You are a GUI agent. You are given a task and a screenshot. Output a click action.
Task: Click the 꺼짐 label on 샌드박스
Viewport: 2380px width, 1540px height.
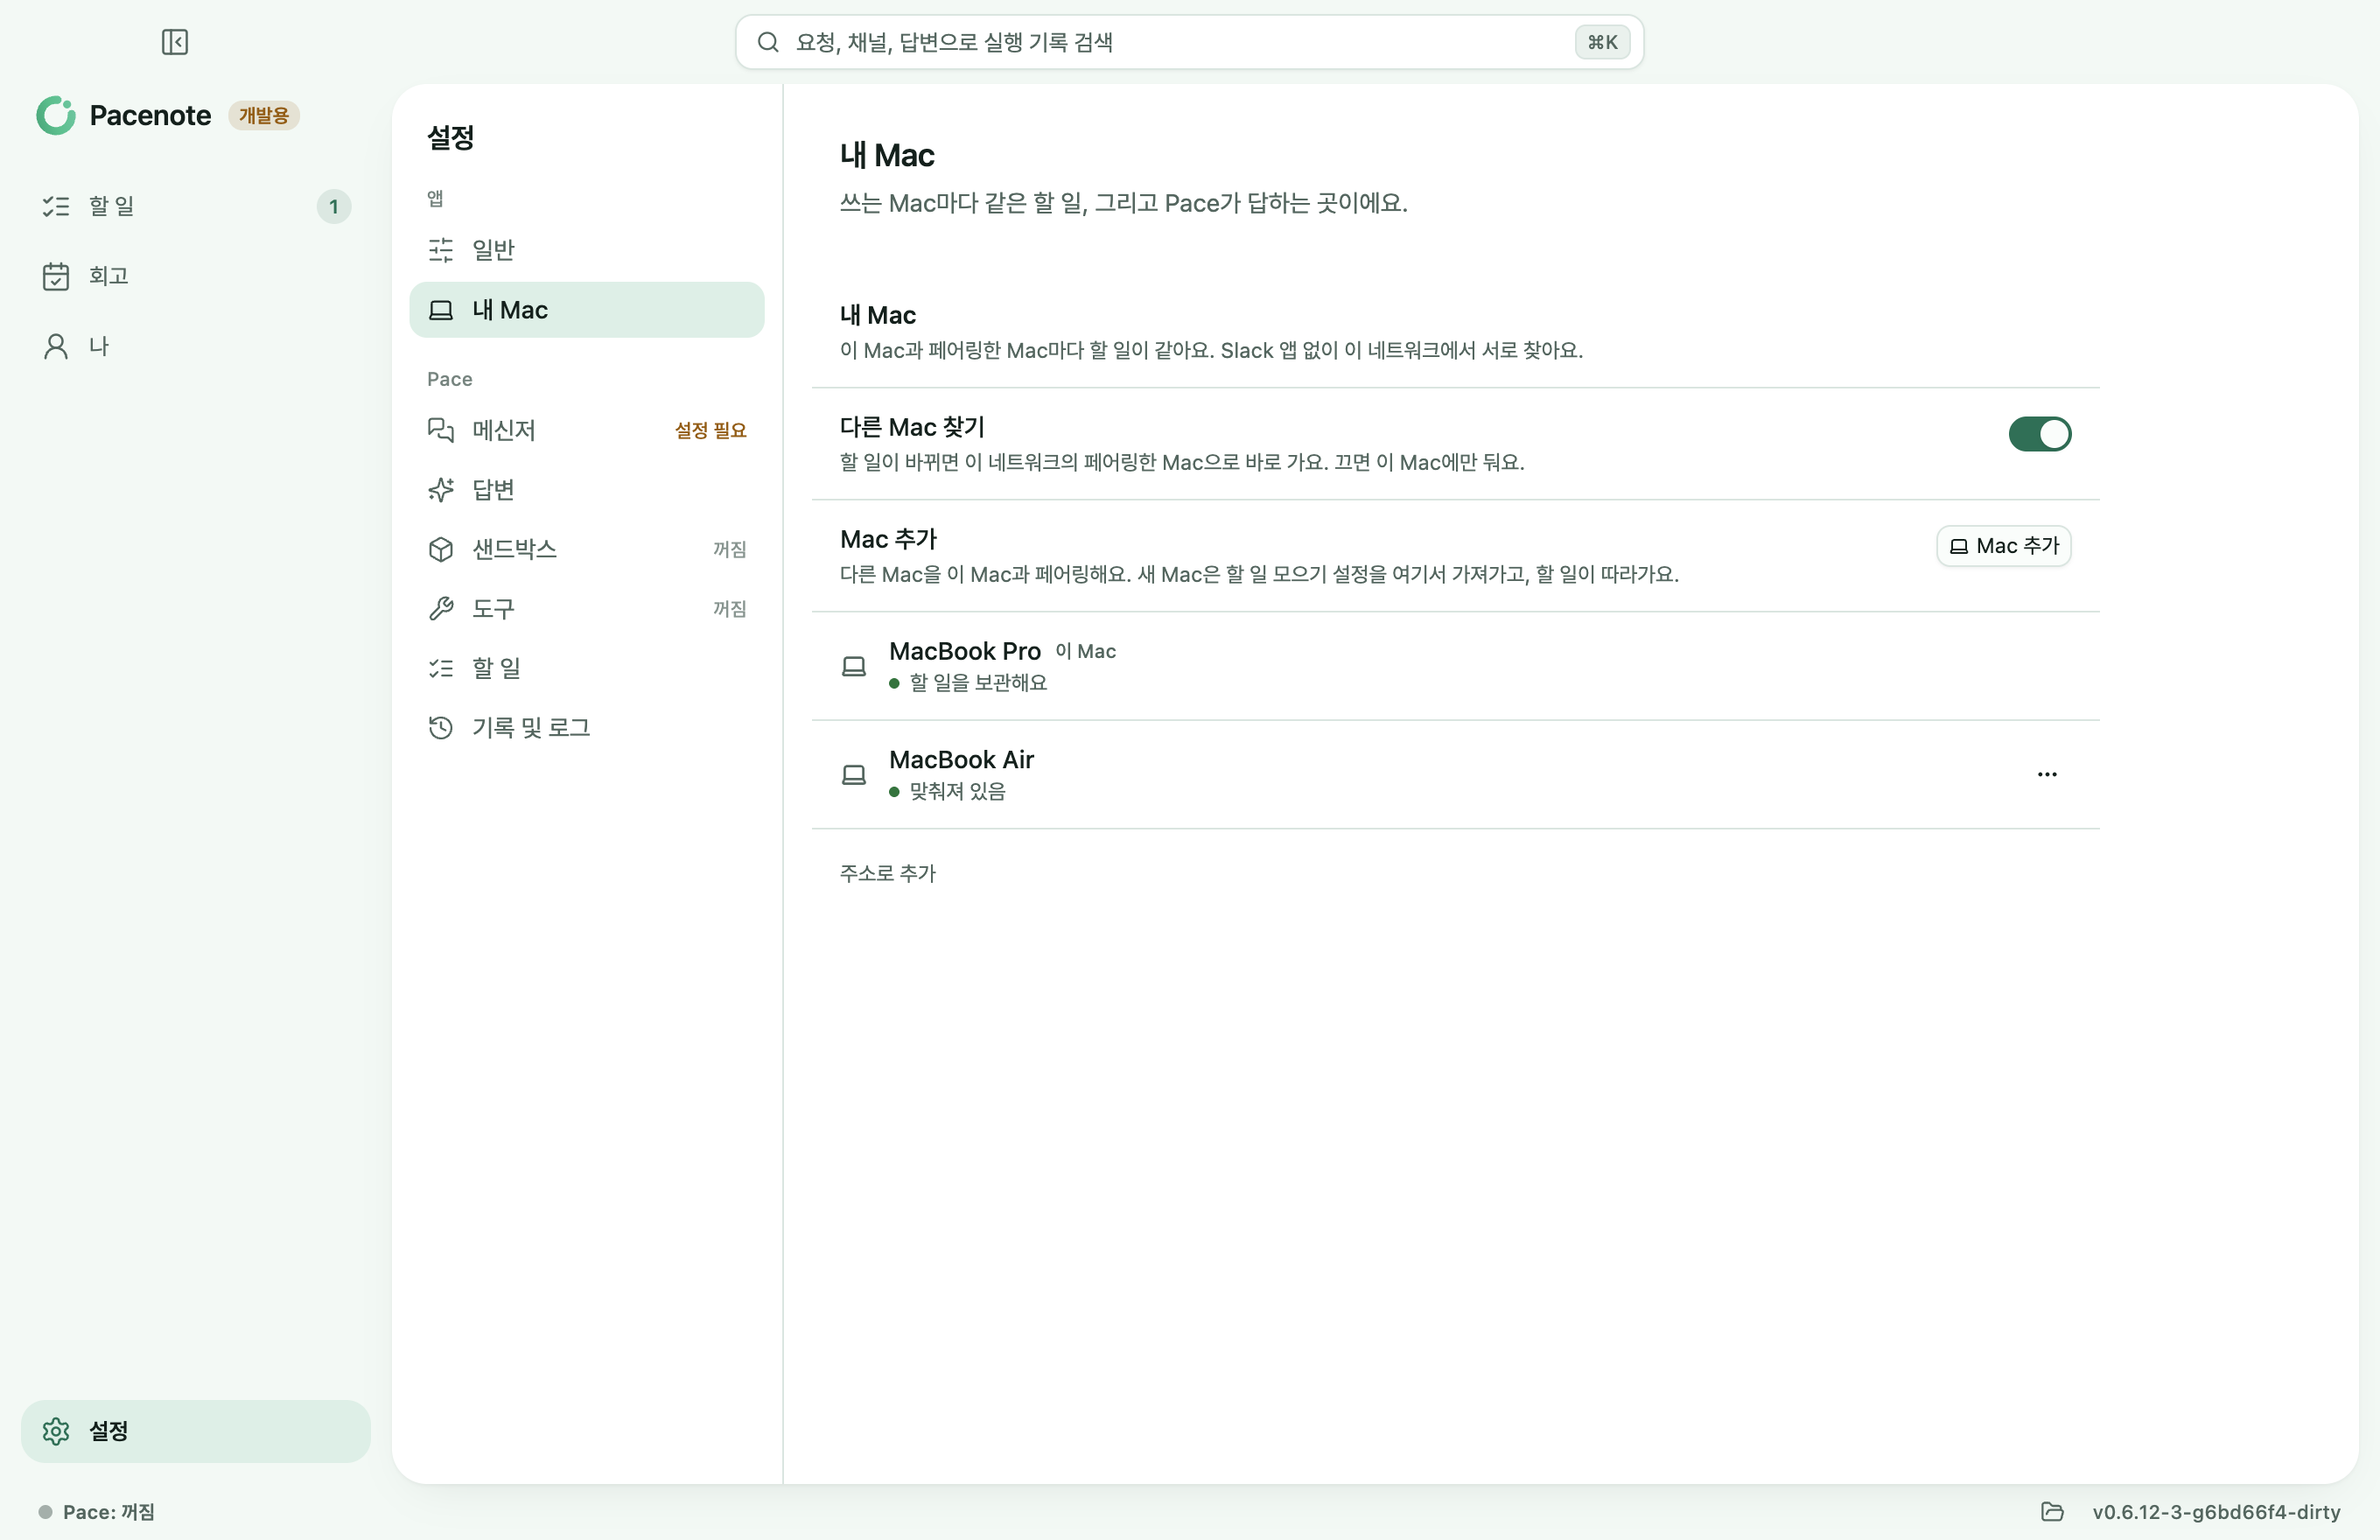coord(730,549)
